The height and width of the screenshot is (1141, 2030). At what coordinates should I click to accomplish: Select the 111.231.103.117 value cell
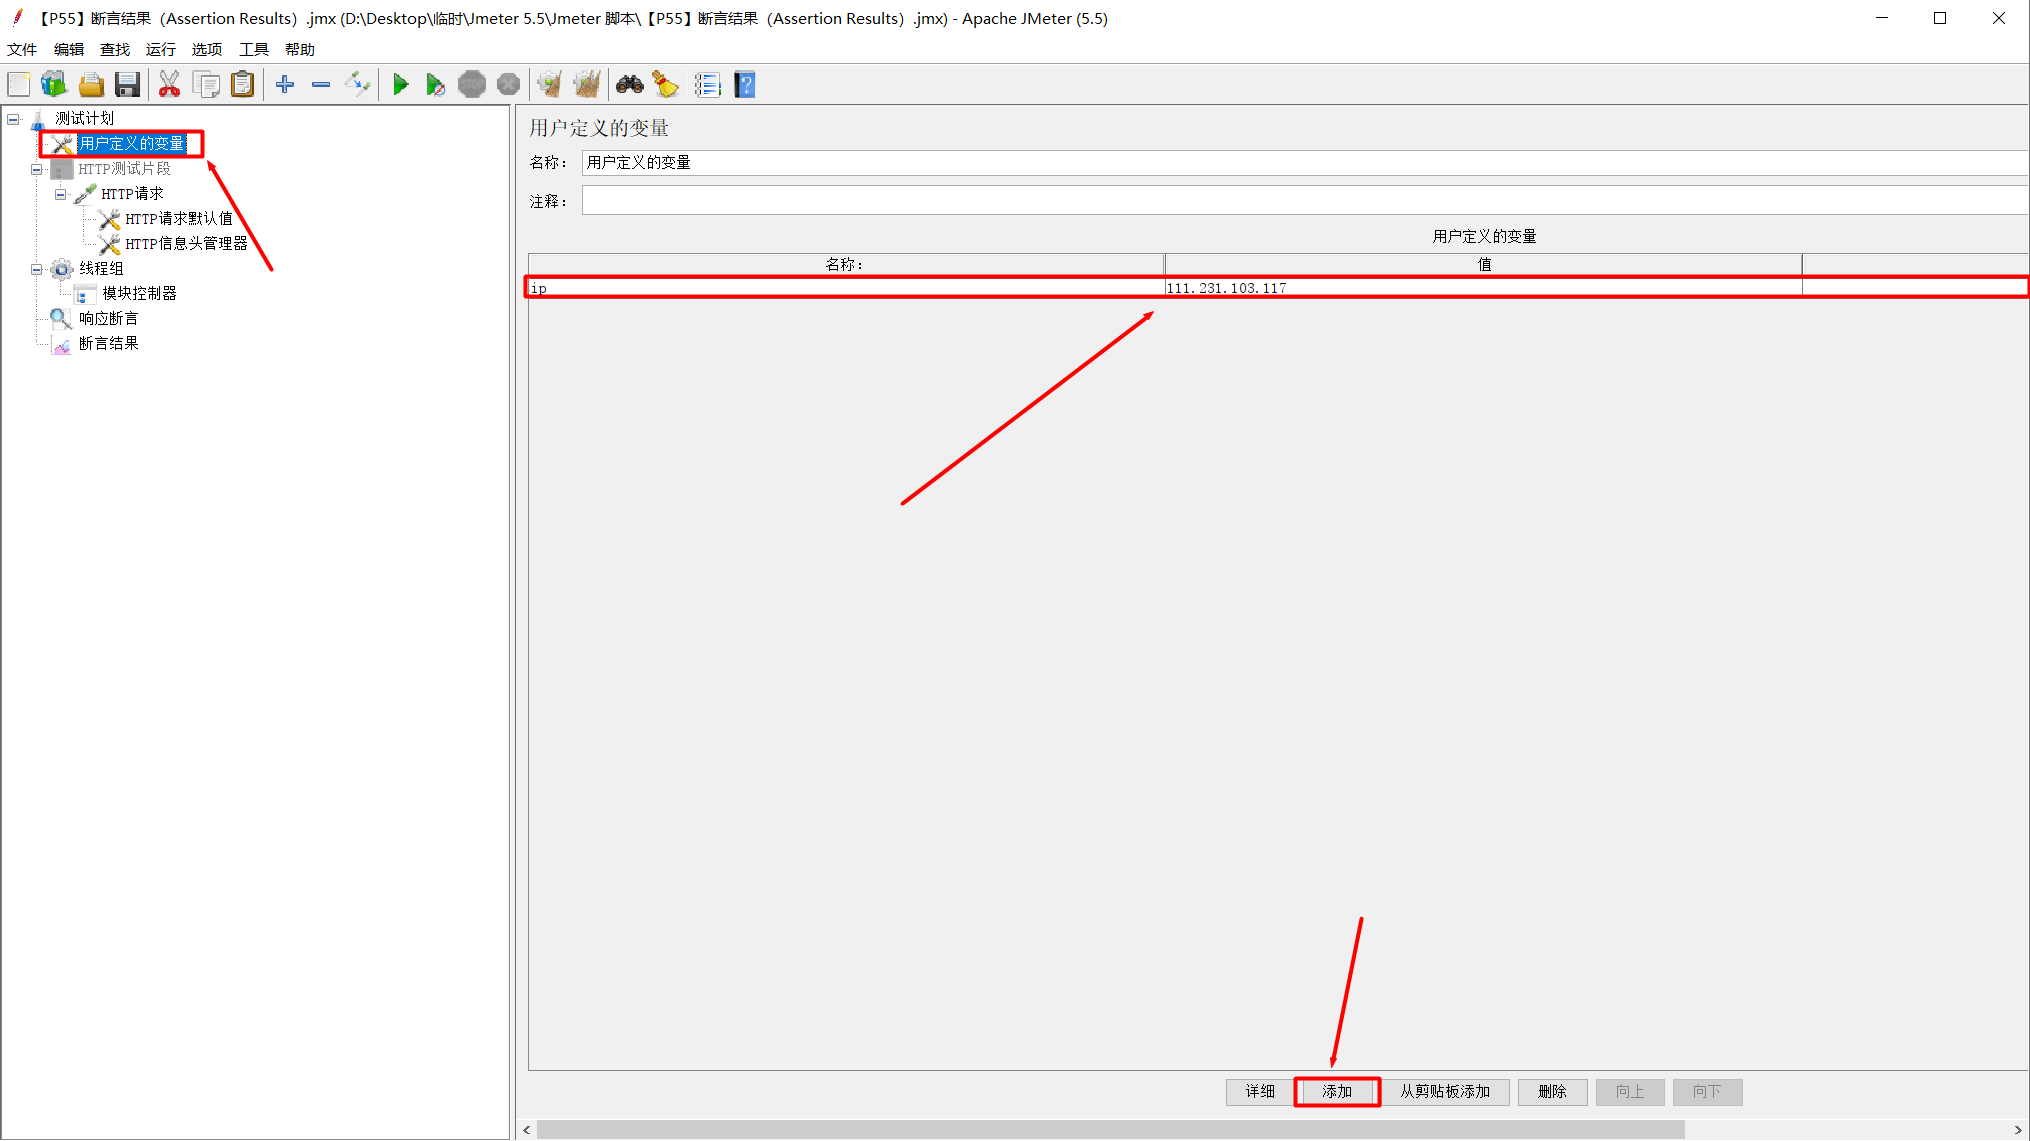[1484, 288]
